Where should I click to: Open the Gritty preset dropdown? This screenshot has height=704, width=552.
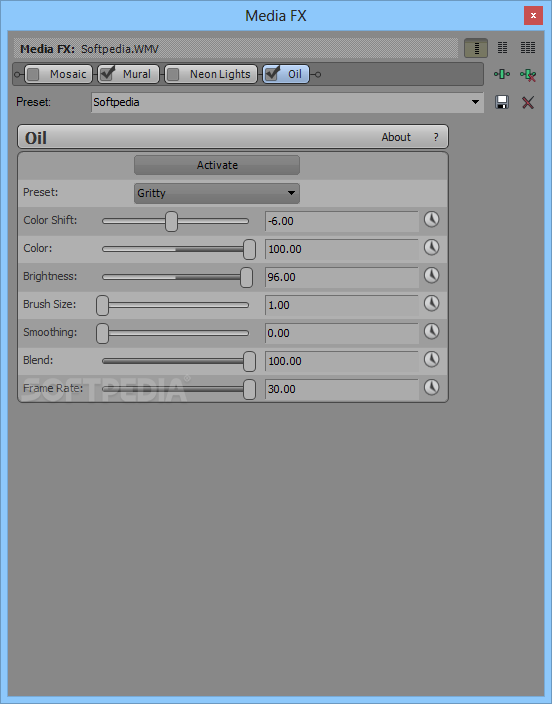(x=217, y=193)
